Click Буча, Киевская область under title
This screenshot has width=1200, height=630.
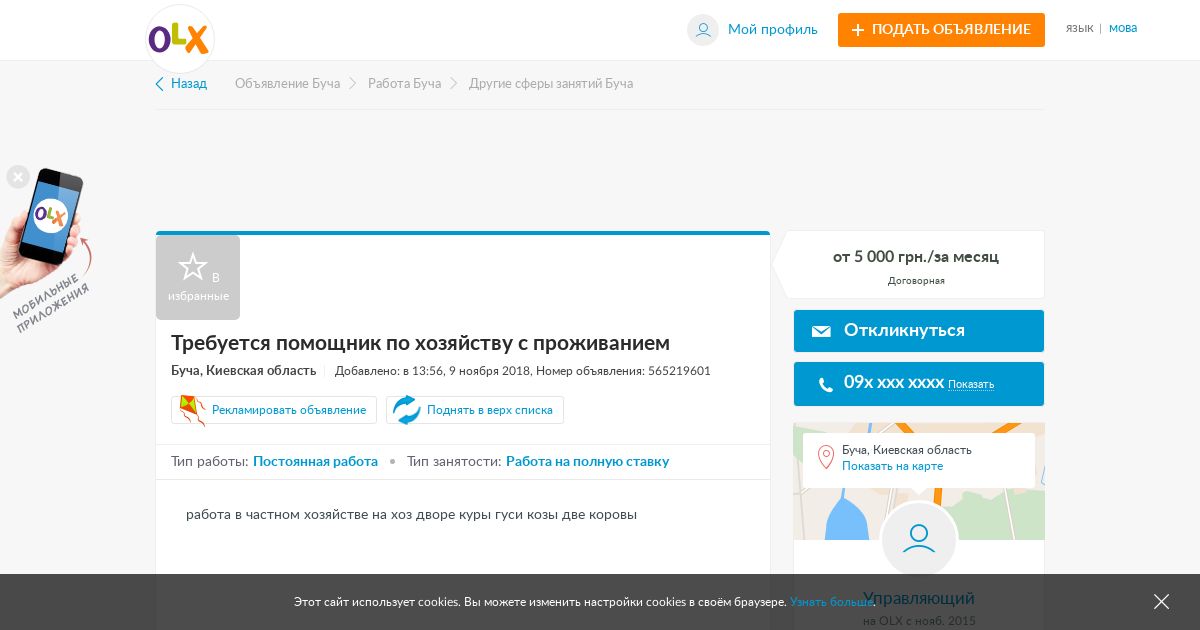243,371
